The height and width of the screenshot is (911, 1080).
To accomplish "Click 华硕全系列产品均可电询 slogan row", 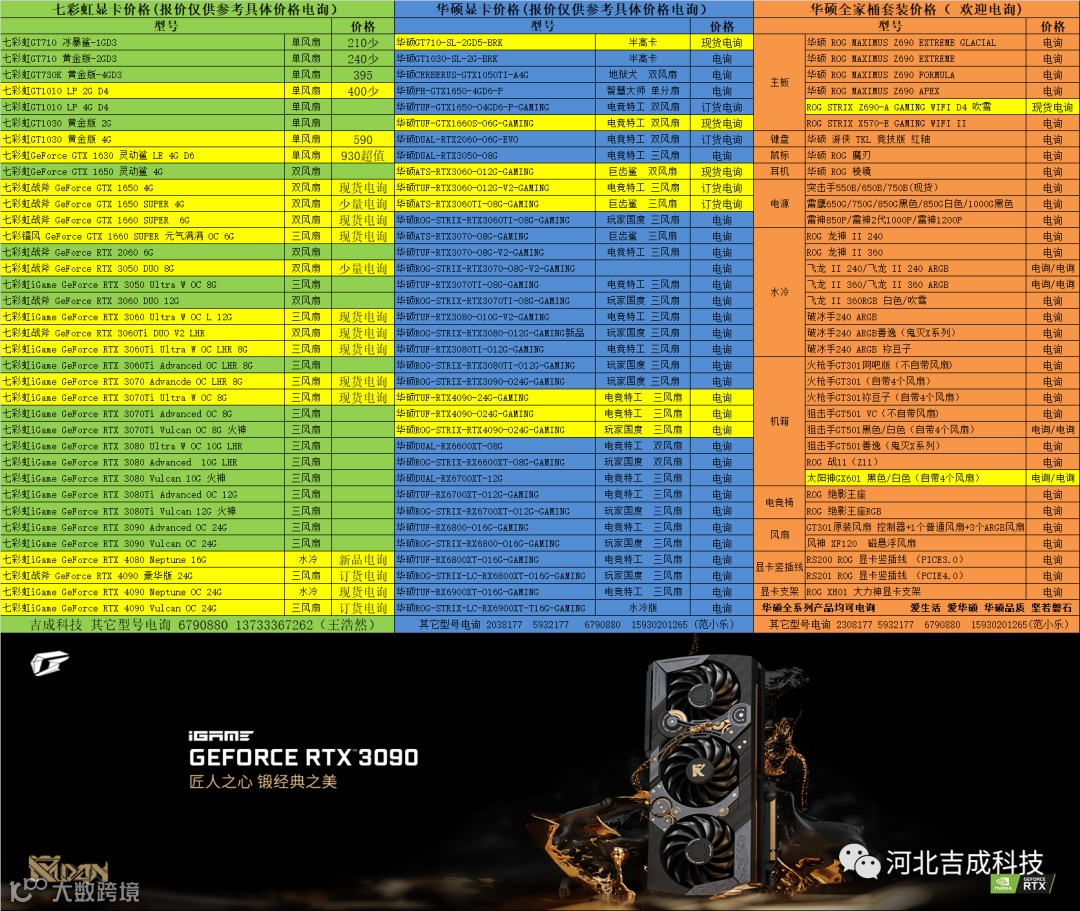I will [917, 608].
